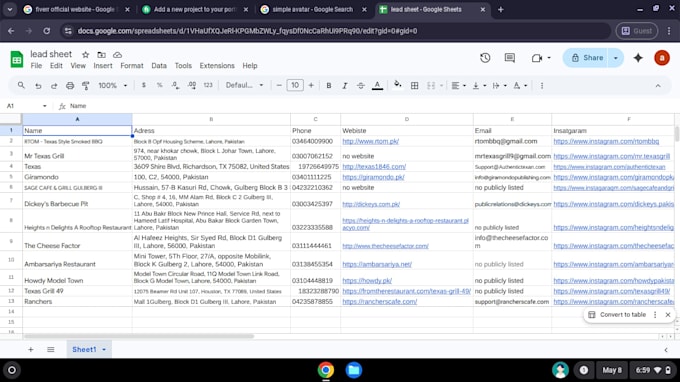Open the fill color picker
The height and width of the screenshot is (382, 680).
(397, 85)
